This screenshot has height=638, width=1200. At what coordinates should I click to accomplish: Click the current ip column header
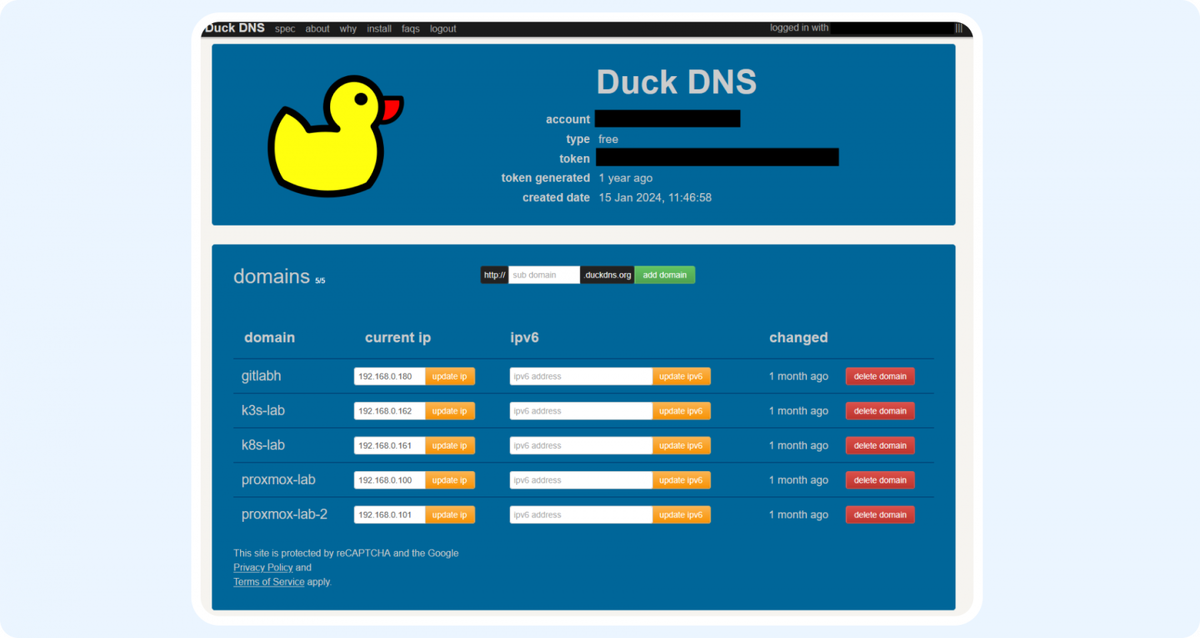tap(398, 338)
